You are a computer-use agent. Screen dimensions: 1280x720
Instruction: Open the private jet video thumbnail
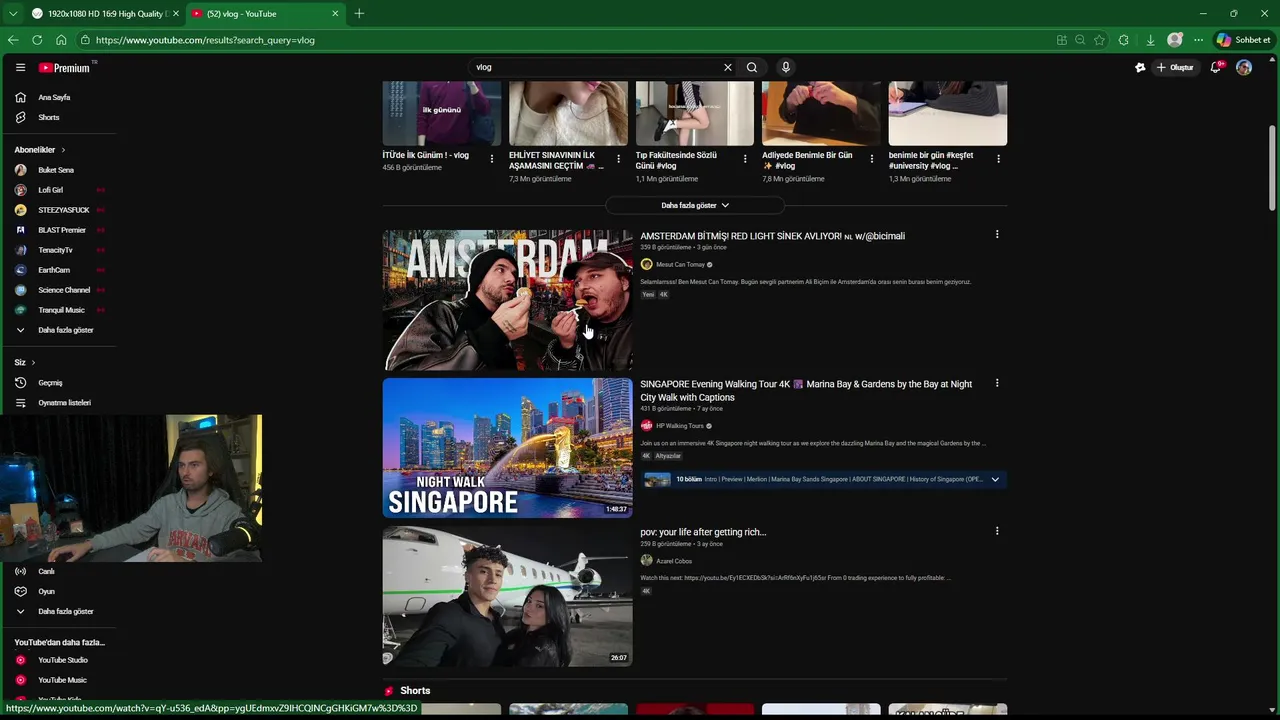point(507,596)
